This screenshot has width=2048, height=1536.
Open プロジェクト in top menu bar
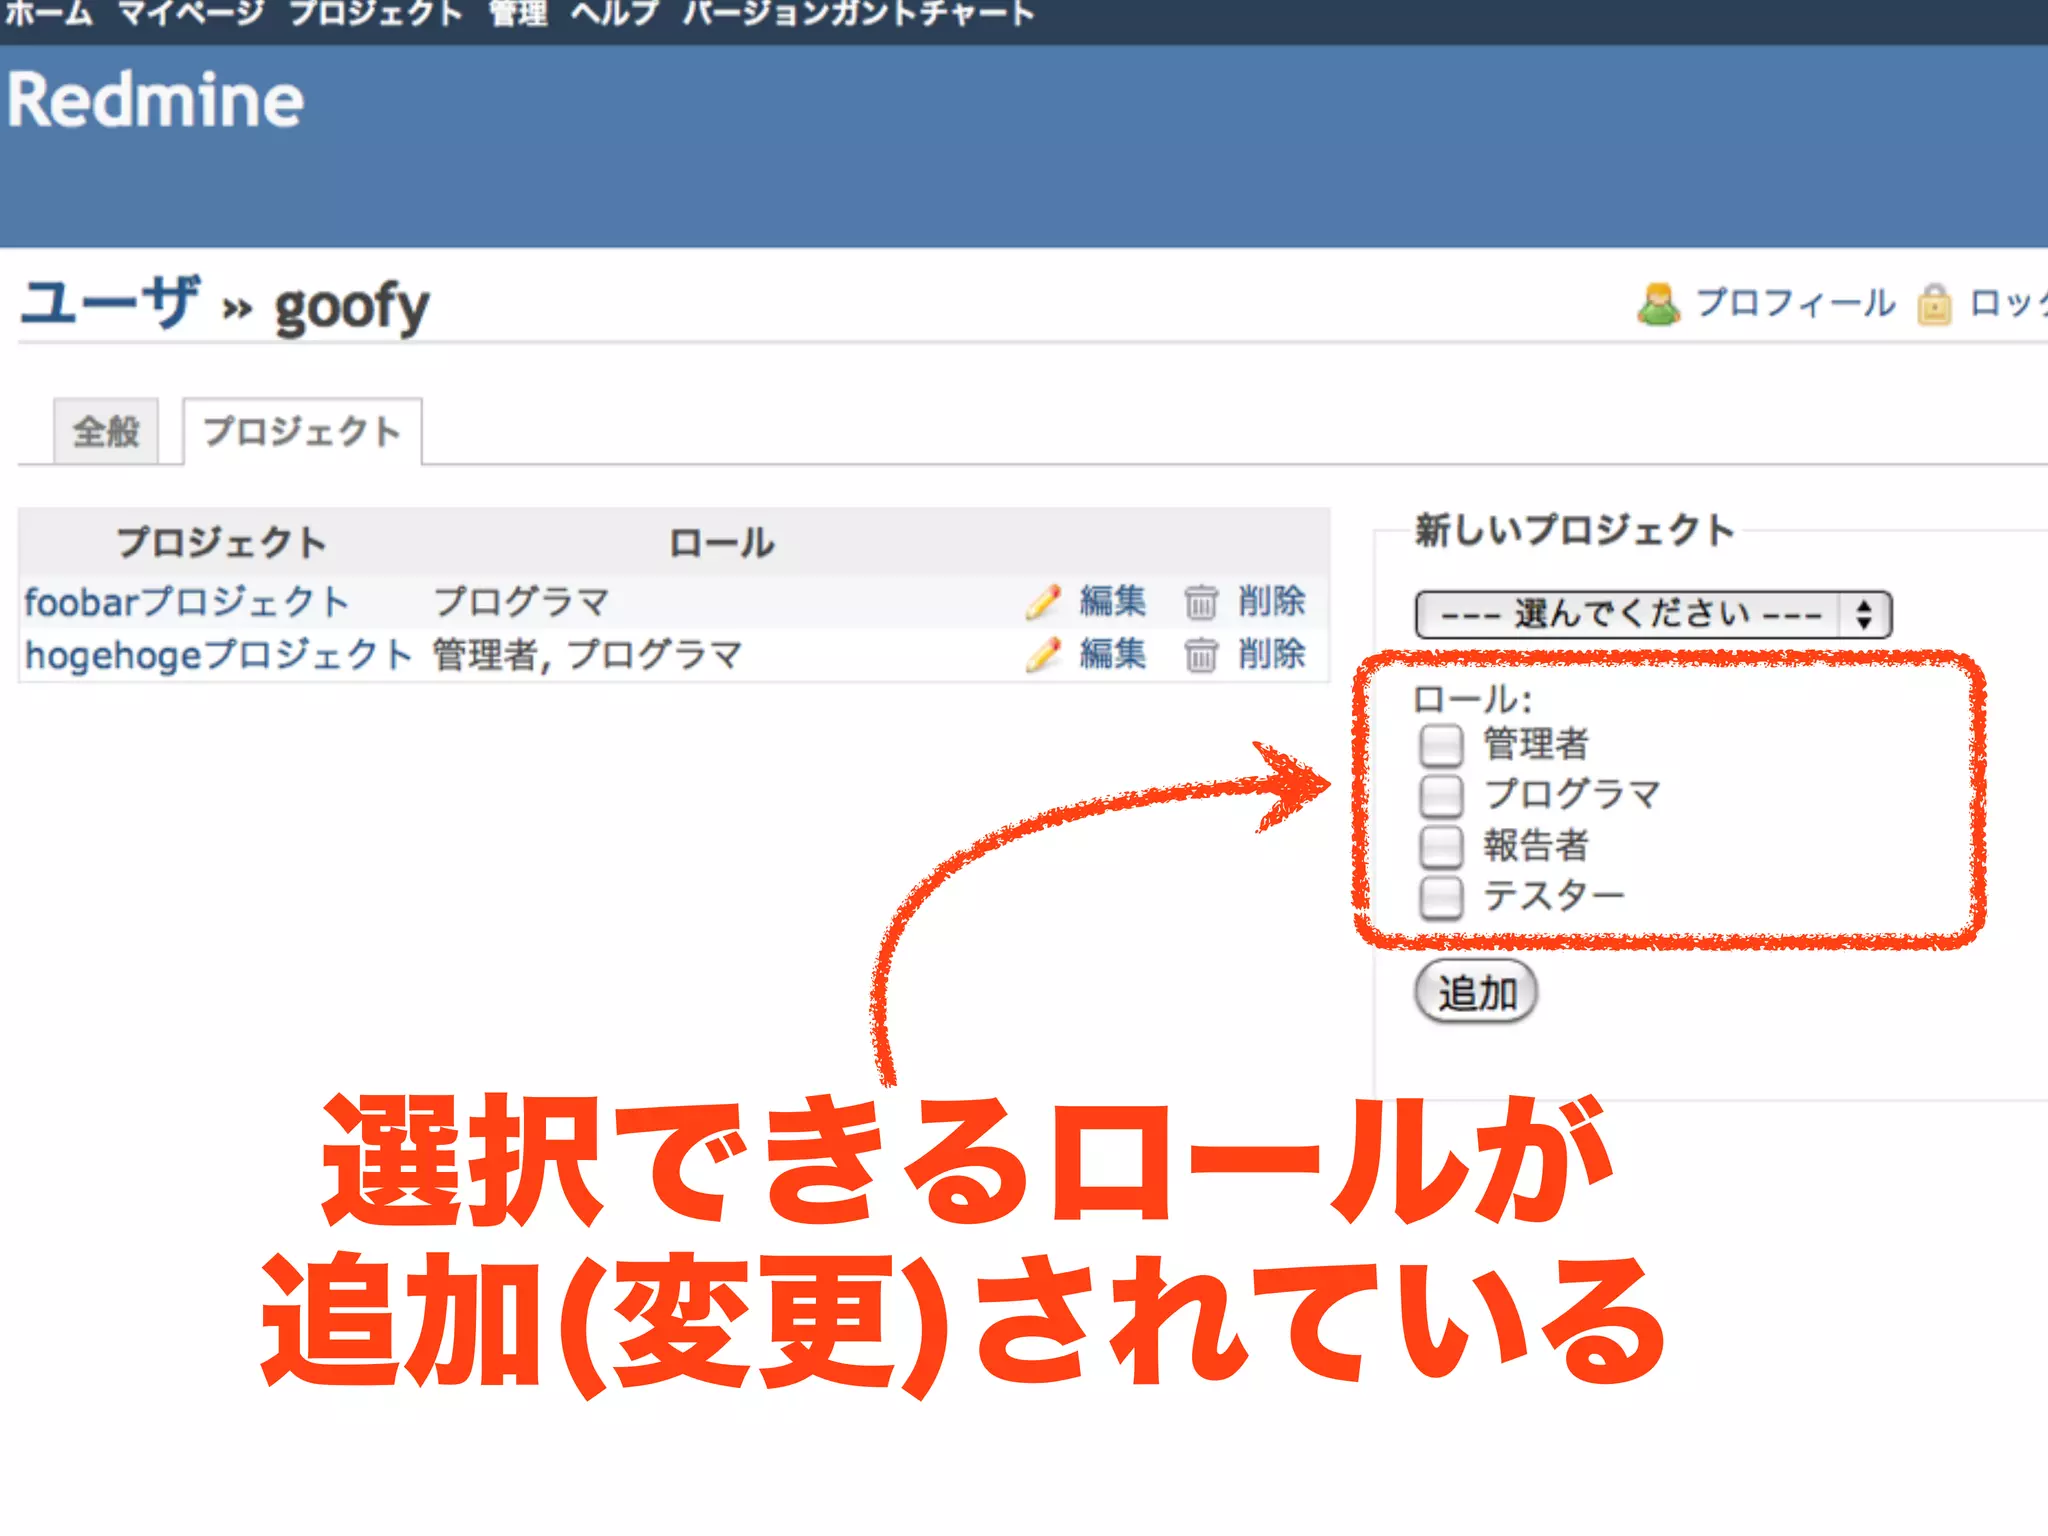376,14
